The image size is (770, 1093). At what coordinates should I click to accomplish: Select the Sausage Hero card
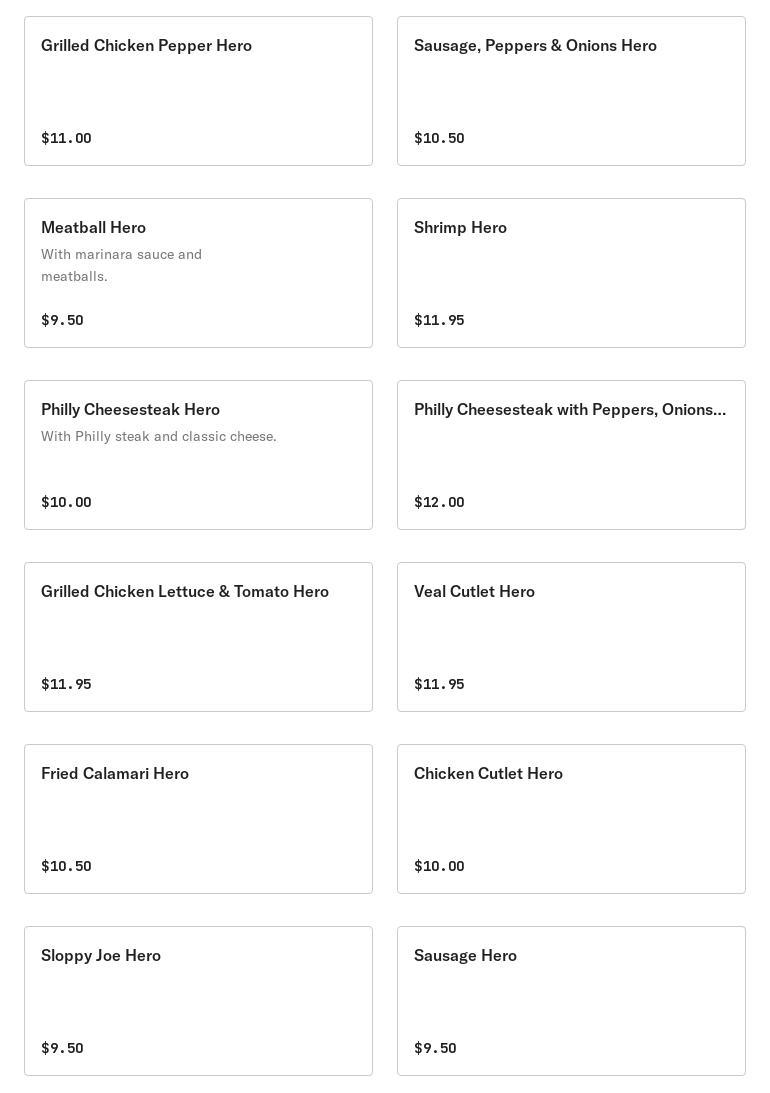pyautogui.click(x=571, y=1001)
